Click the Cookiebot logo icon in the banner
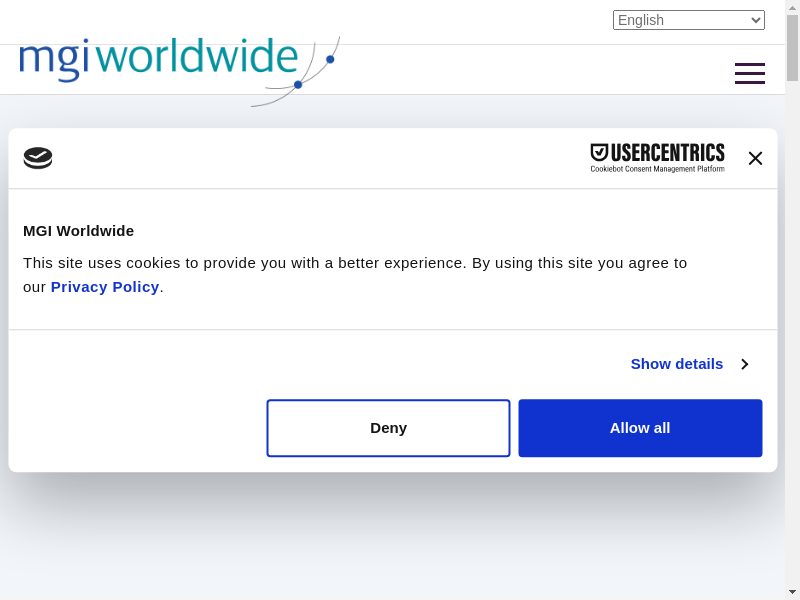The width and height of the screenshot is (800, 600). [x=38, y=158]
